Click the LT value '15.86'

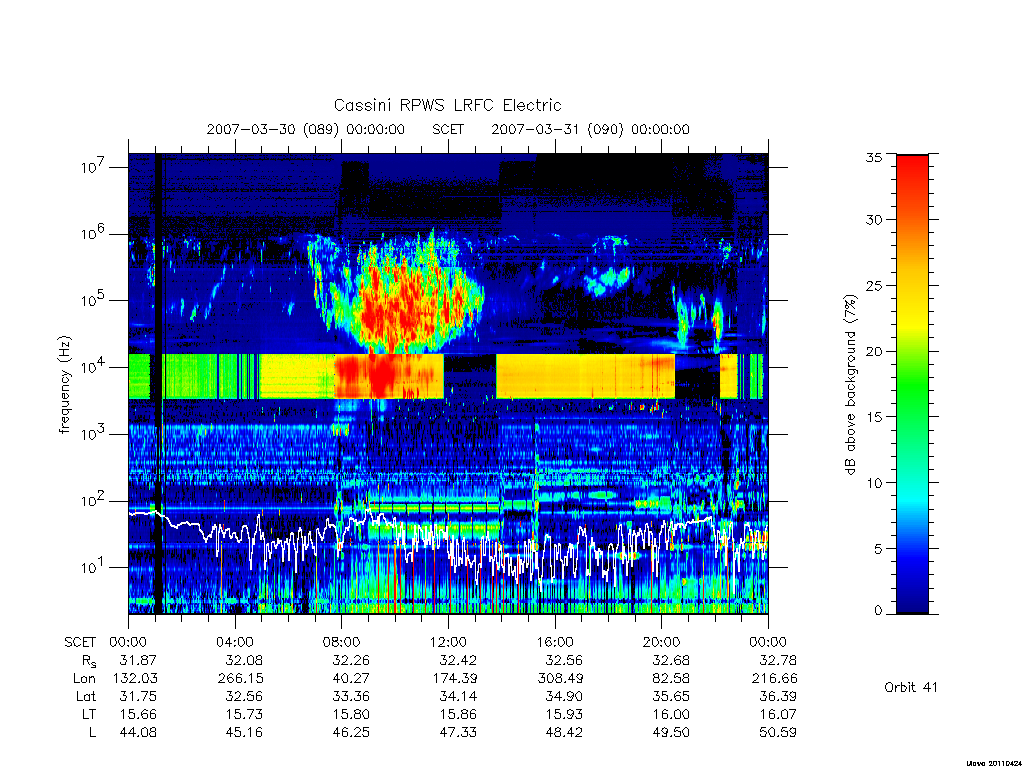pyautogui.click(x=458, y=714)
